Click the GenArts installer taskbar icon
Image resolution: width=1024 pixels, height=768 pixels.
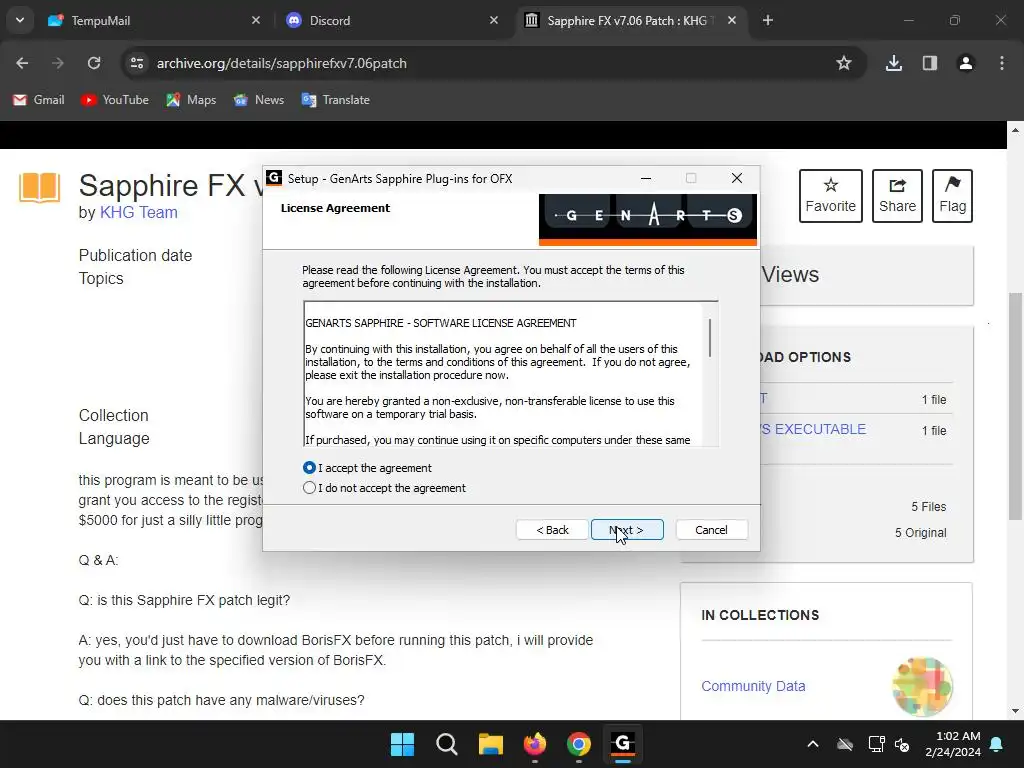click(623, 744)
